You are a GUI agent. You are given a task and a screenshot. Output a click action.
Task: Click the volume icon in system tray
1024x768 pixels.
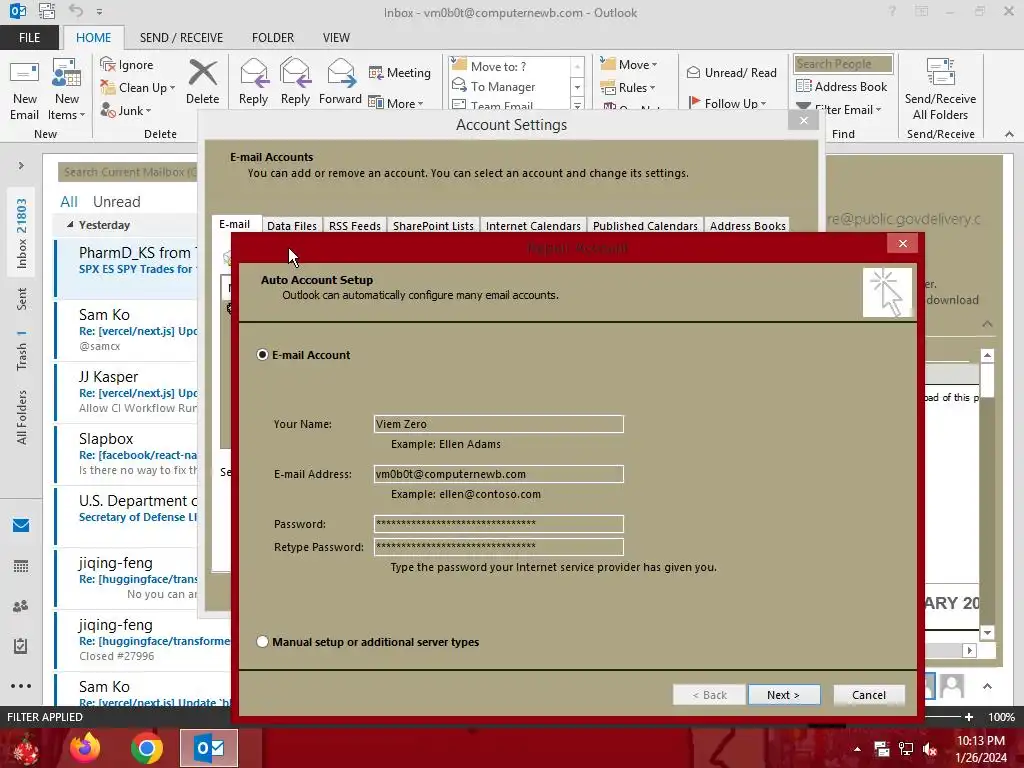[x=930, y=750]
